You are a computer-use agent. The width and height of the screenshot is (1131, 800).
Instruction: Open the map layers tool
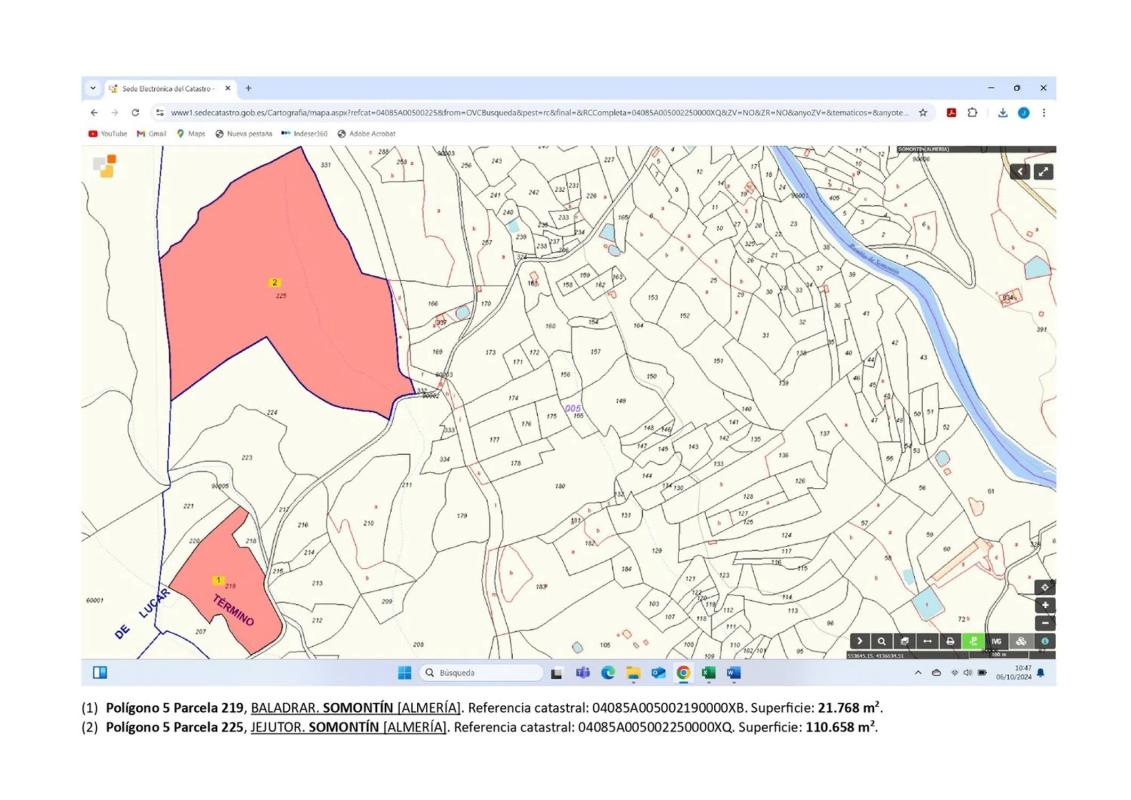click(904, 641)
